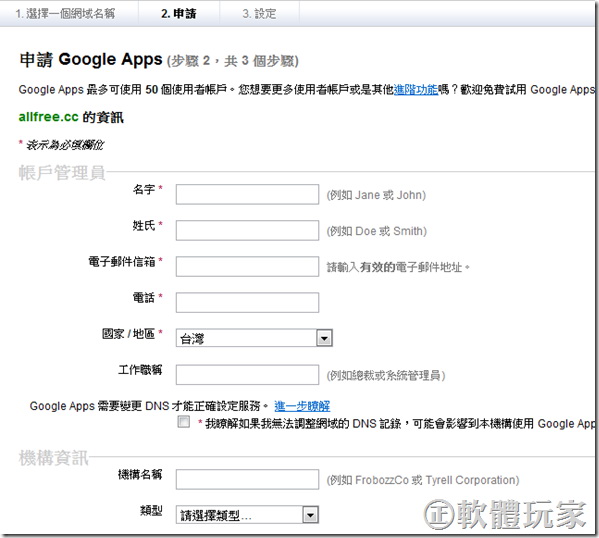The image size is (599, 538).
Task: Open the 進一步瞭解 DNS link
Action: point(302,406)
